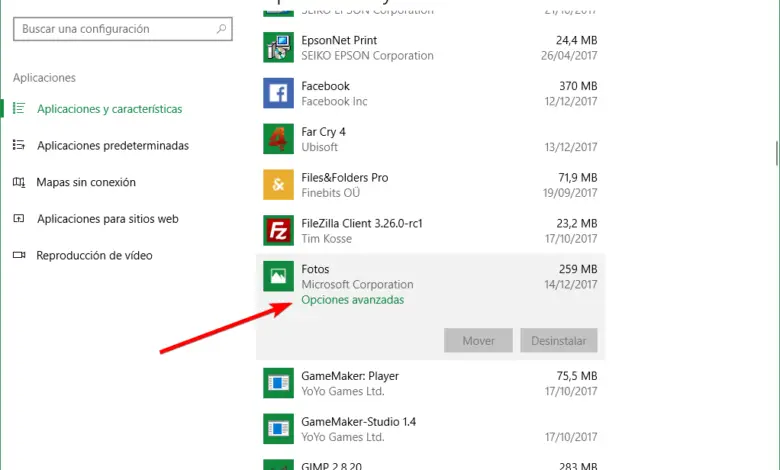780x470 pixels.
Task: Select the Fotos entry name
Action: click(x=315, y=269)
